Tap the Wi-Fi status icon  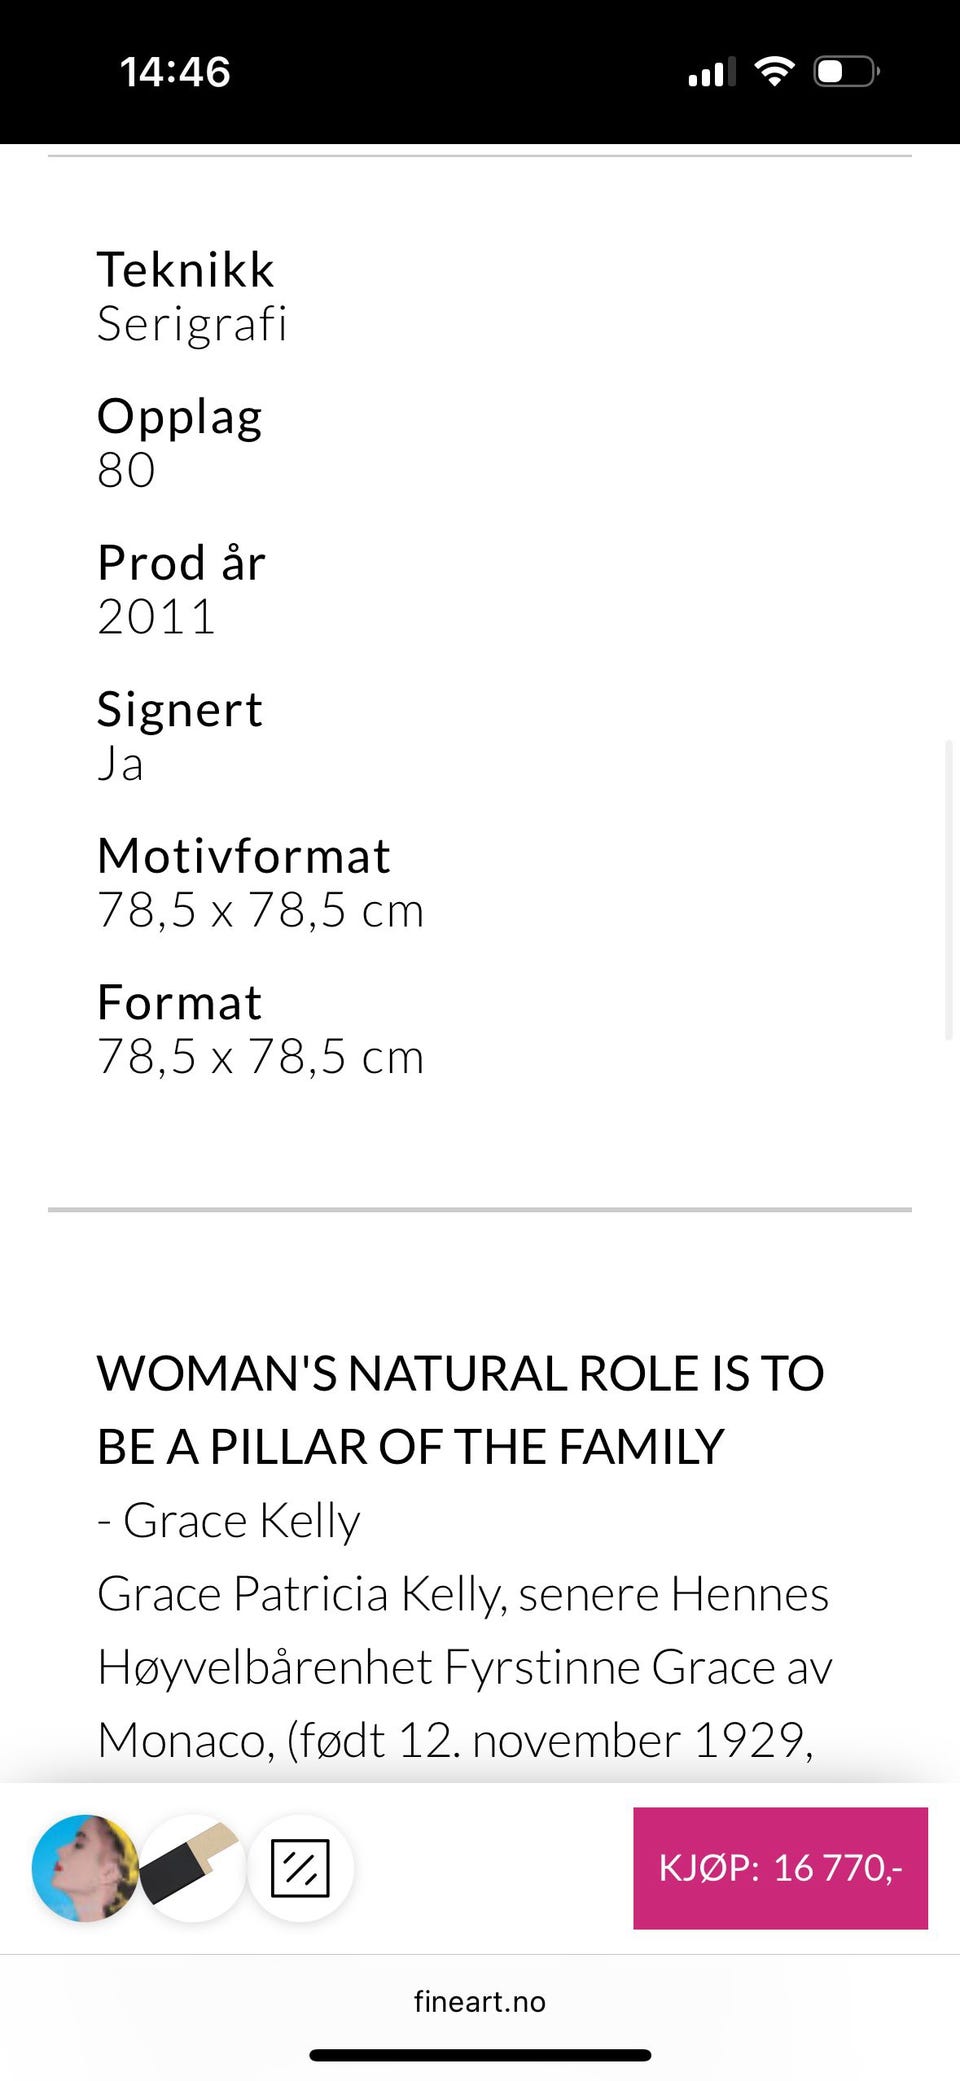[774, 72]
